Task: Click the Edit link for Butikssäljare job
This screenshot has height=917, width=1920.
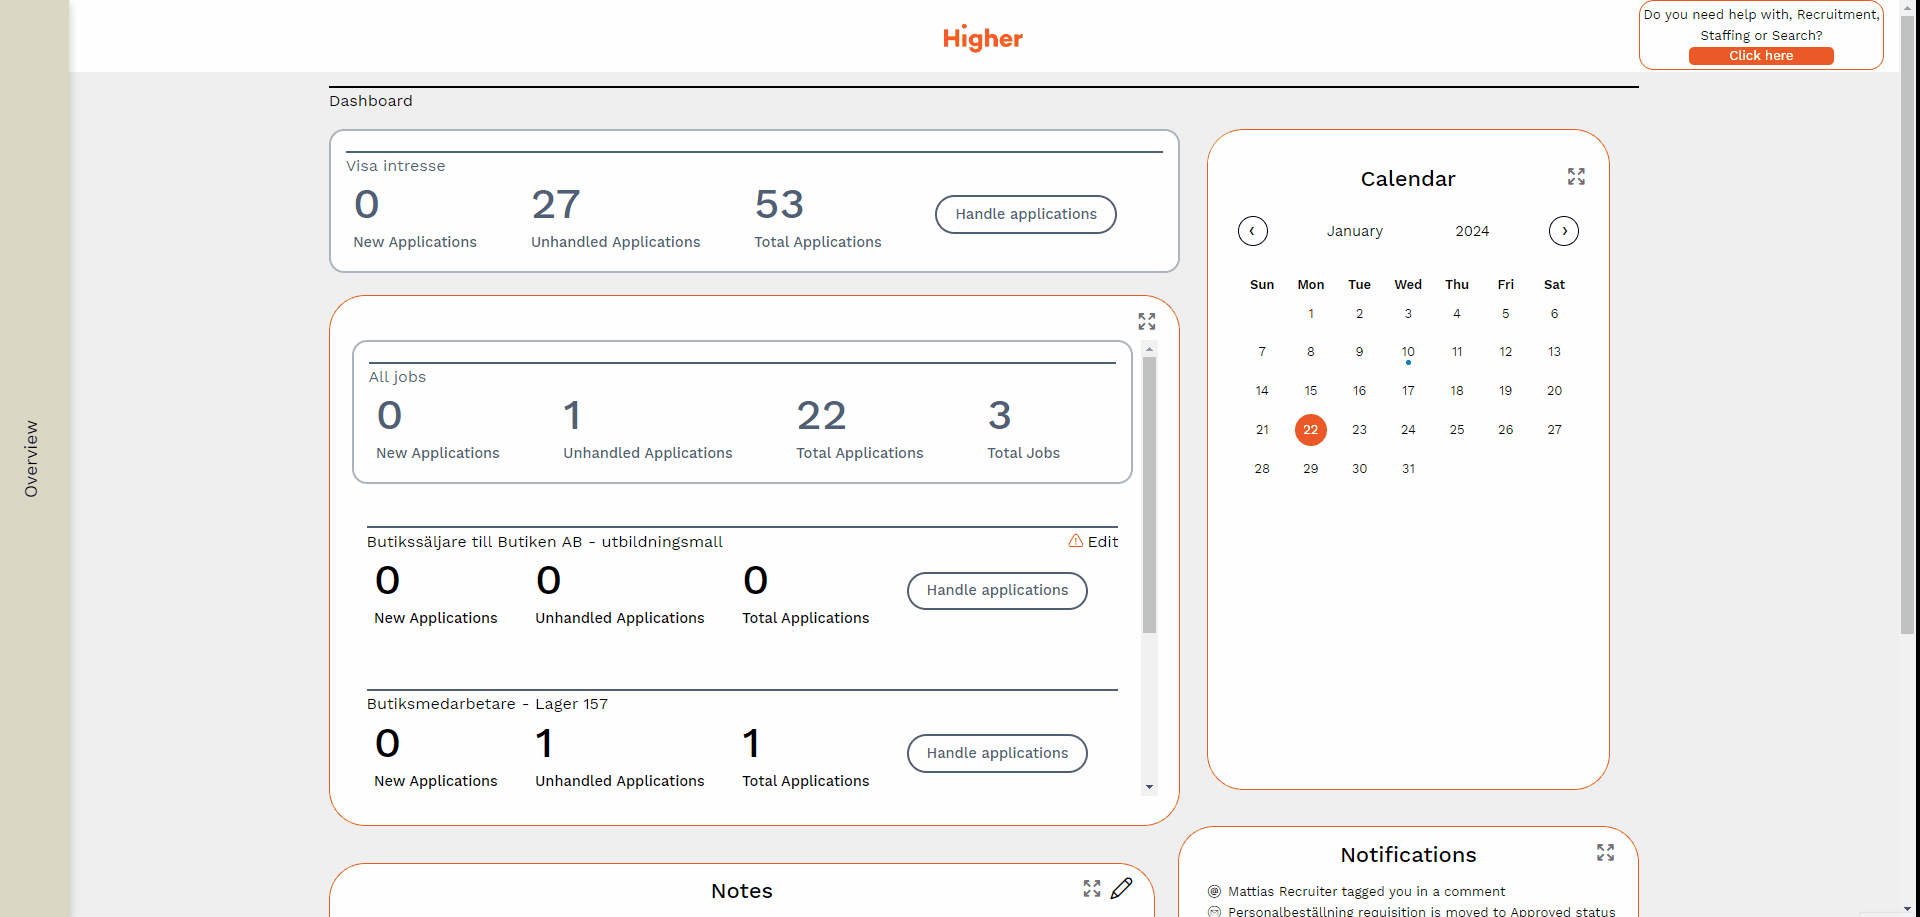Action: click(x=1102, y=541)
